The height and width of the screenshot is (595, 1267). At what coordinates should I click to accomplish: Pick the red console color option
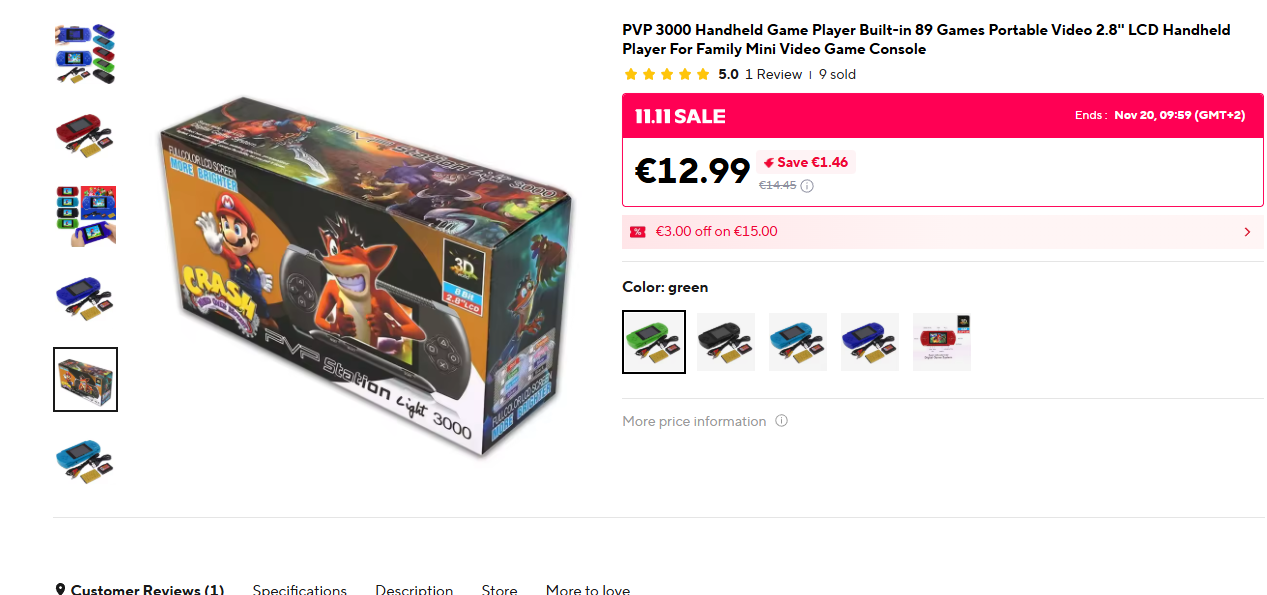(x=942, y=342)
